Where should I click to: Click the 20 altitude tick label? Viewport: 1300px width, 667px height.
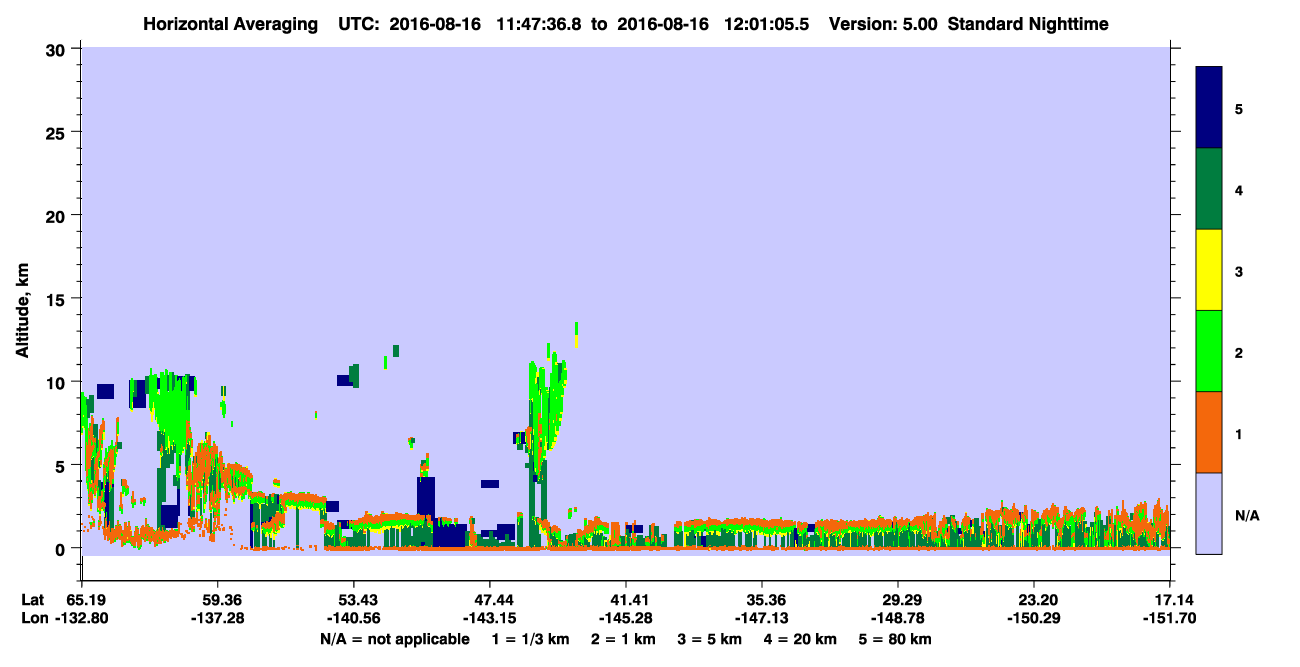pyautogui.click(x=58, y=216)
